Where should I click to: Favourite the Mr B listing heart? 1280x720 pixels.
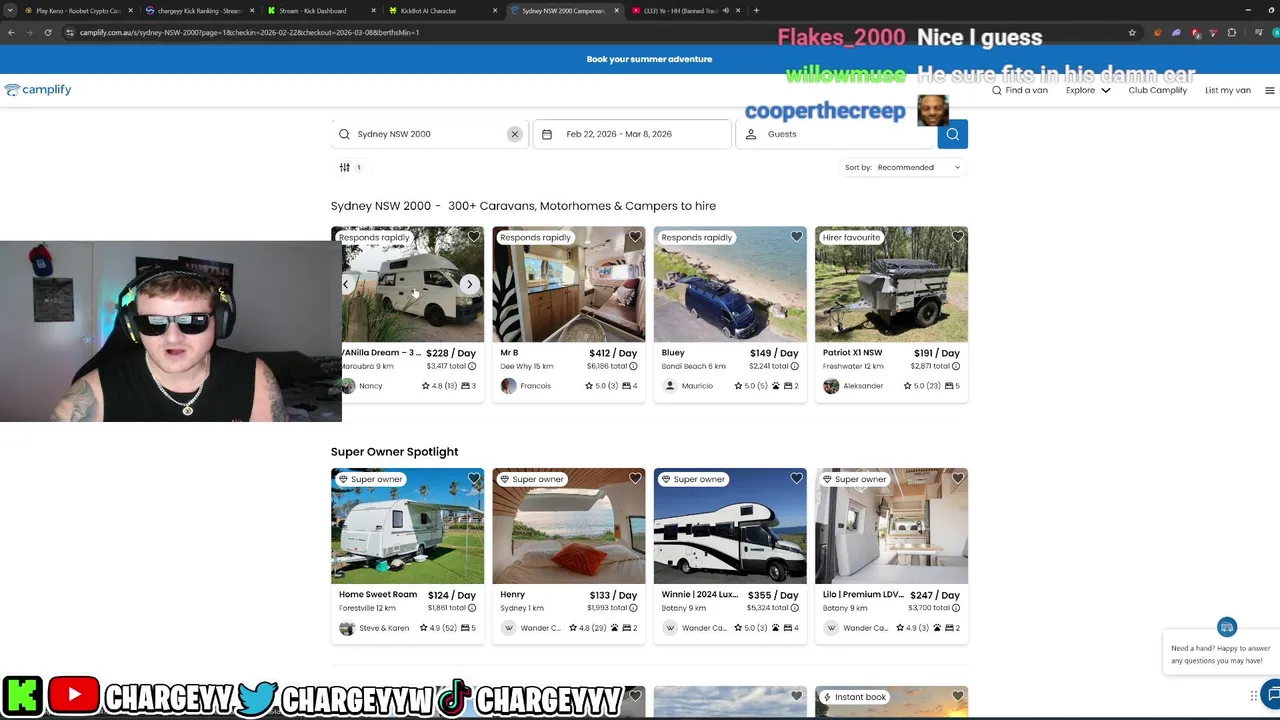point(635,237)
